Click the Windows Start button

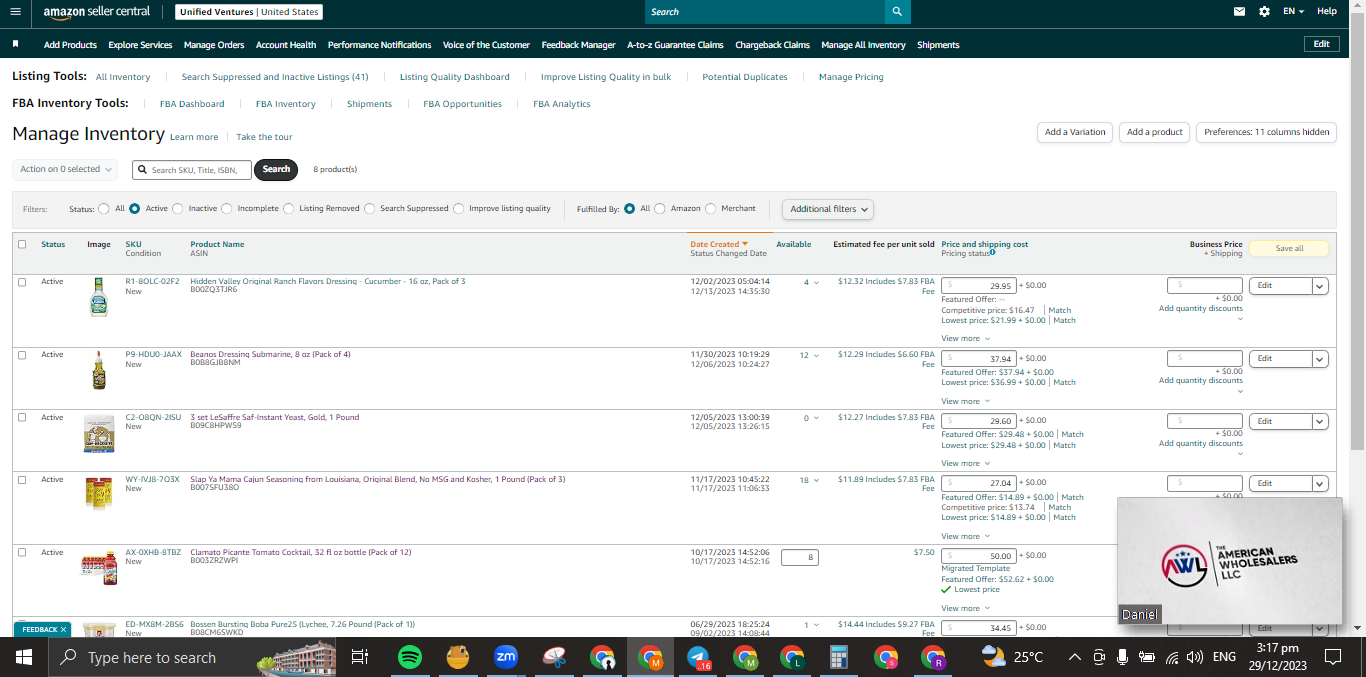point(24,657)
